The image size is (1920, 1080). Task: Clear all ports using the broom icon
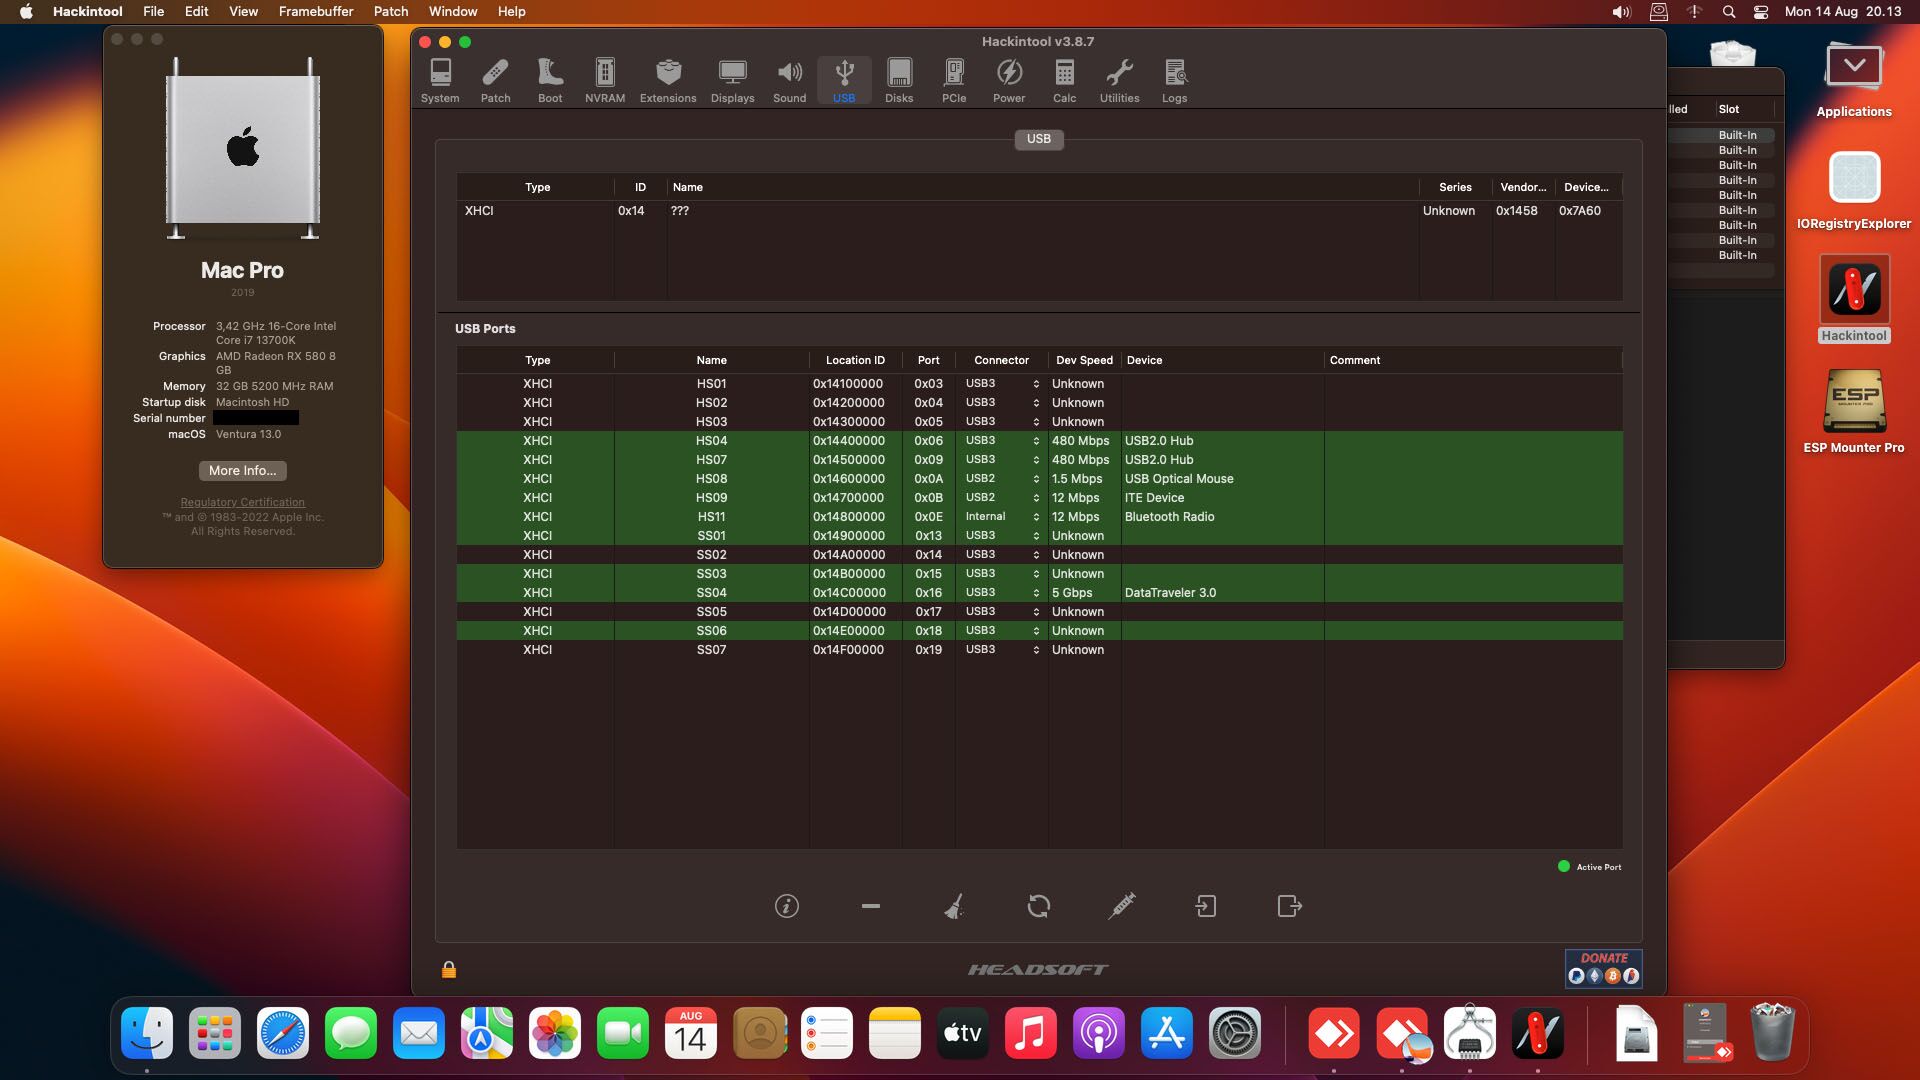(x=955, y=906)
